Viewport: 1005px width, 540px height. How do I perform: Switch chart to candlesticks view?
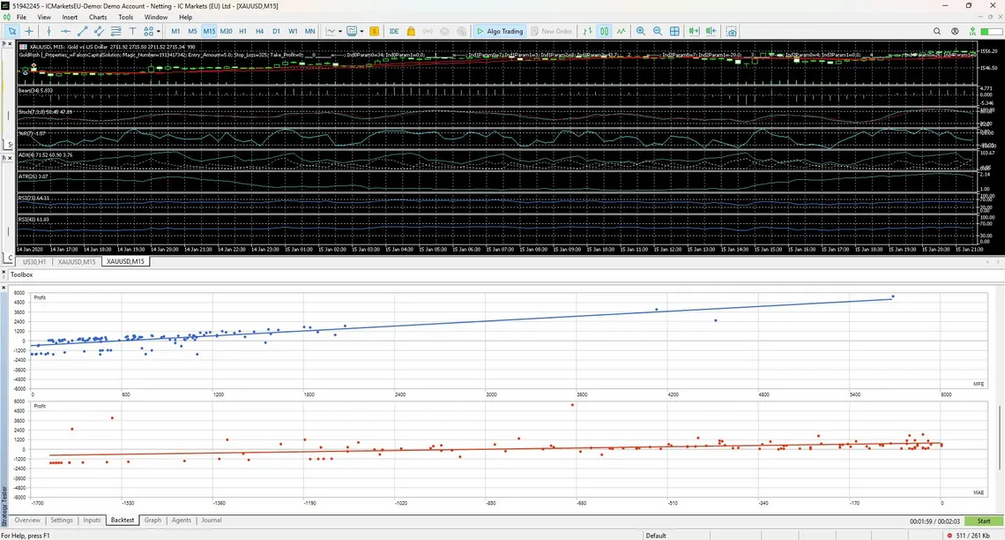[604, 31]
